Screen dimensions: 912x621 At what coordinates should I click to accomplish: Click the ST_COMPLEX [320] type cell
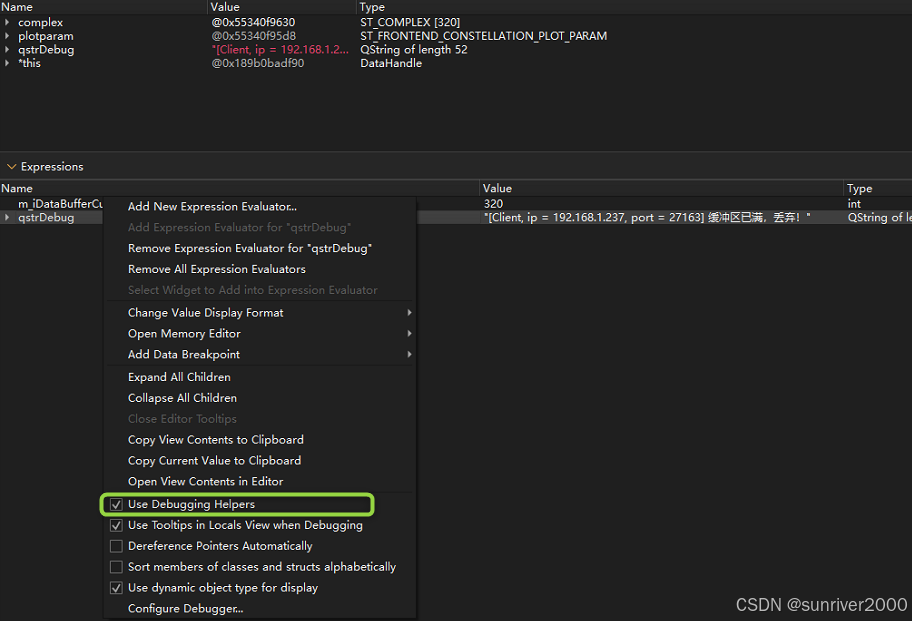(x=410, y=22)
